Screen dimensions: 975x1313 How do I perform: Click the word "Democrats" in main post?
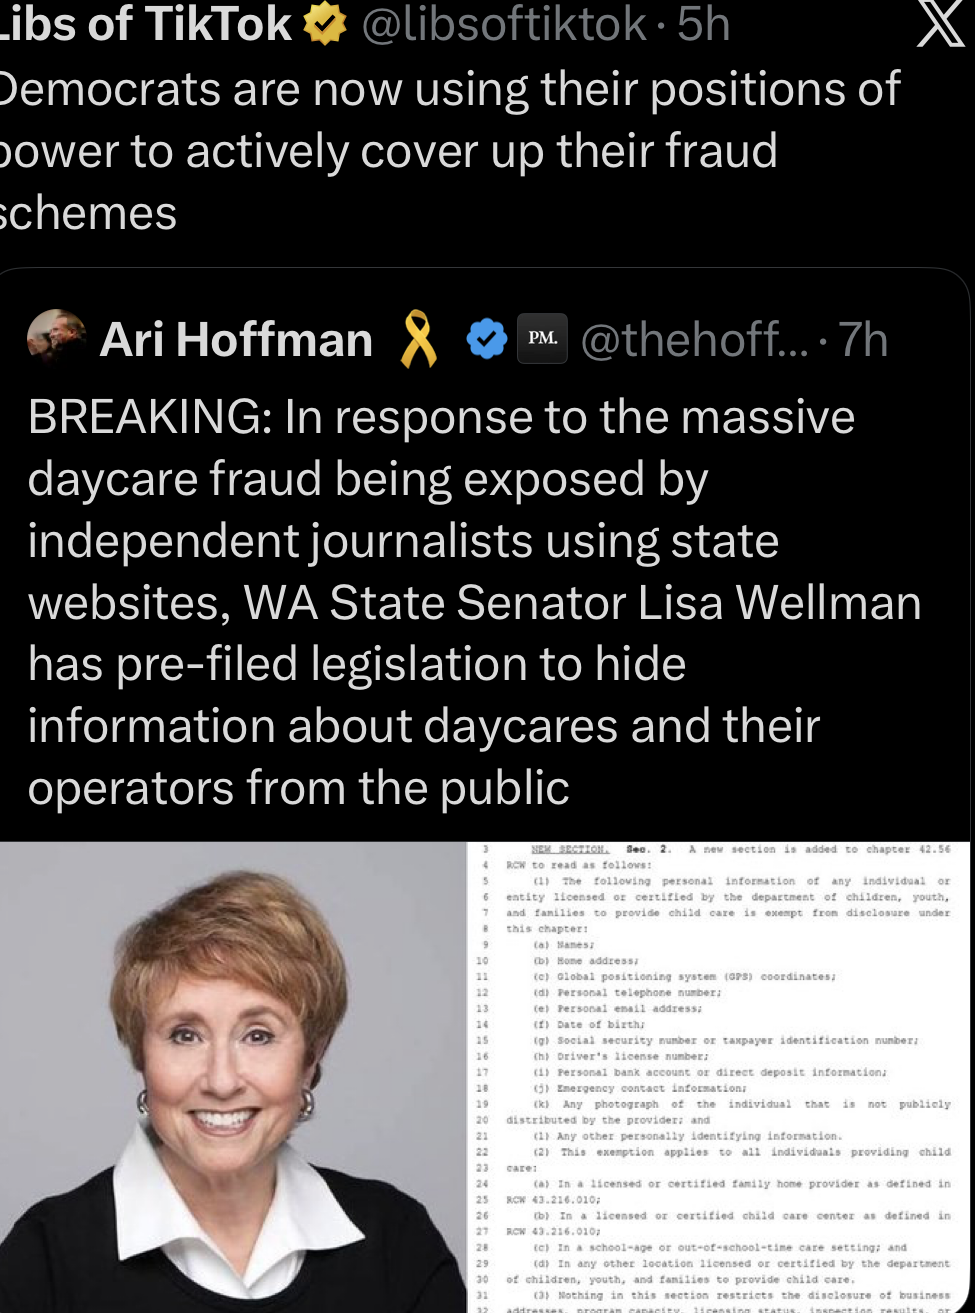pyautogui.click(x=112, y=89)
